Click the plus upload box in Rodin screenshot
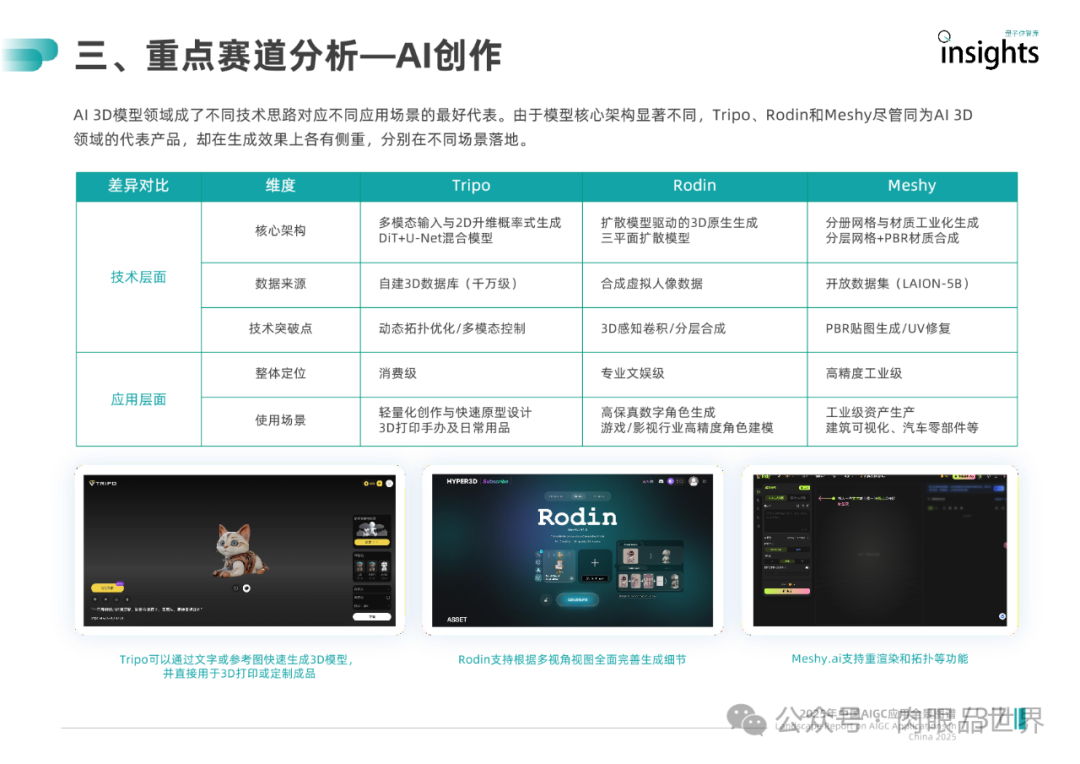 click(x=594, y=564)
